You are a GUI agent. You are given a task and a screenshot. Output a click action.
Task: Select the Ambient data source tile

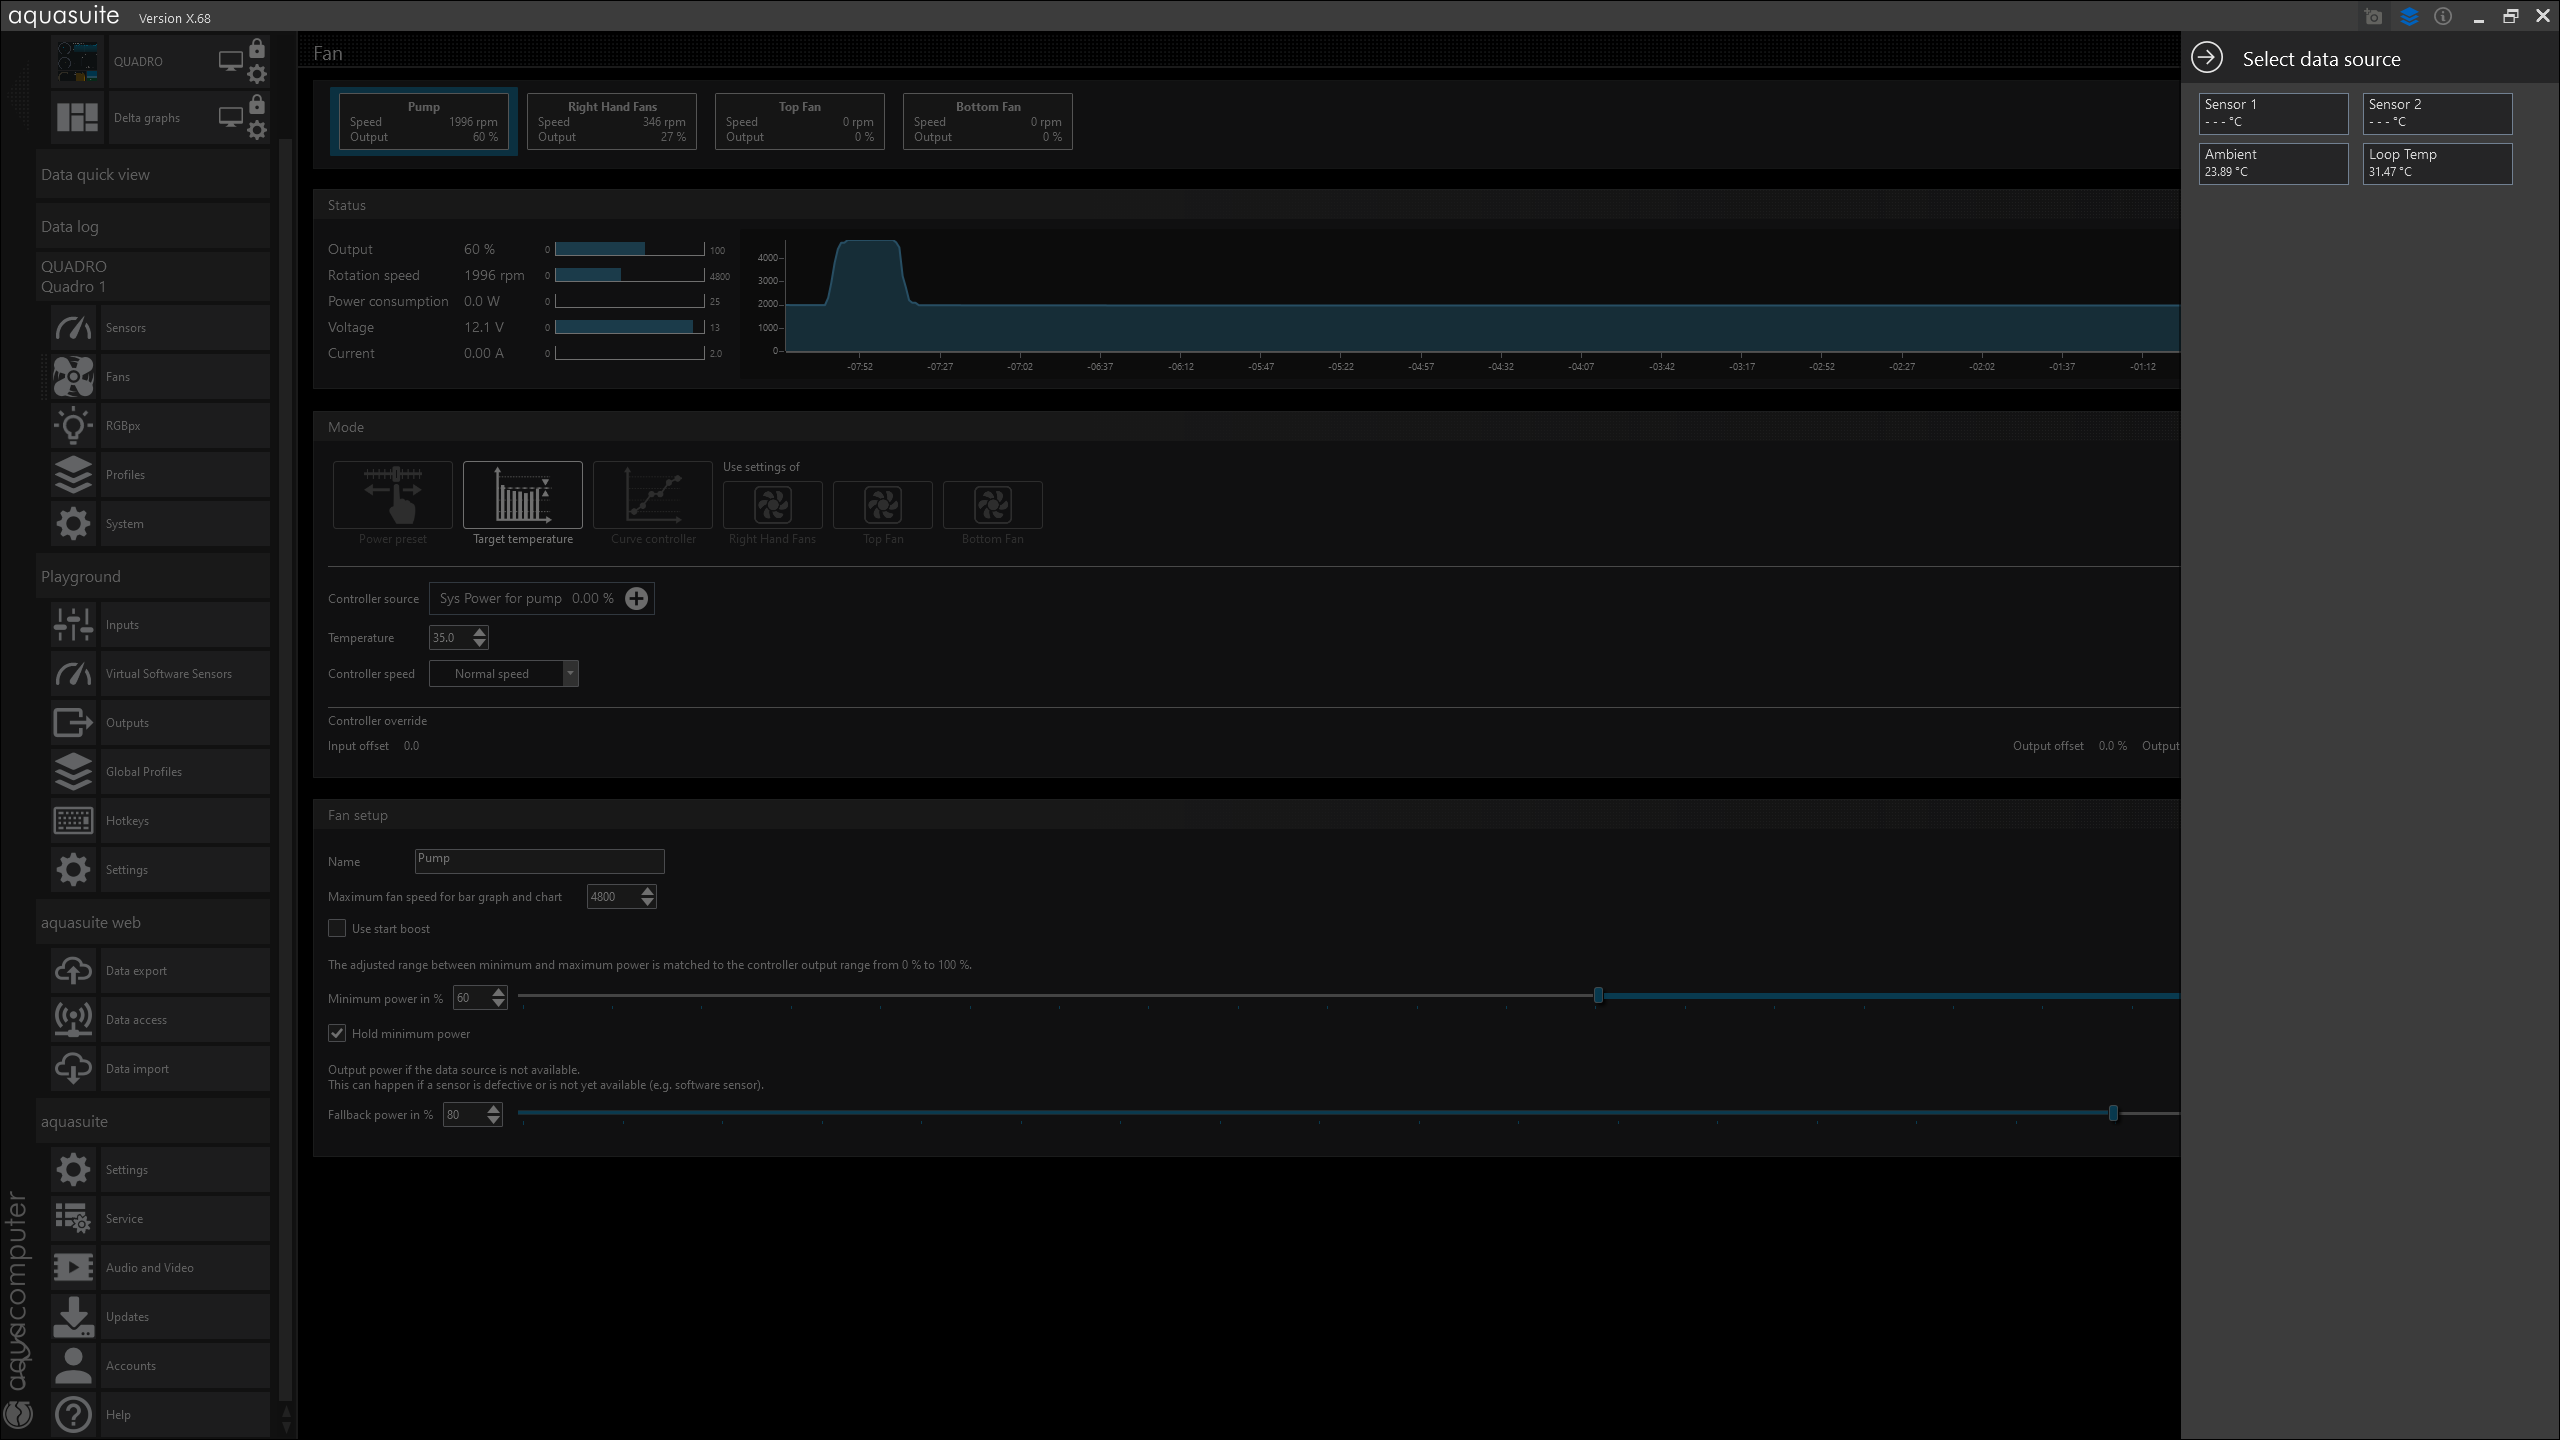[x=2272, y=163]
